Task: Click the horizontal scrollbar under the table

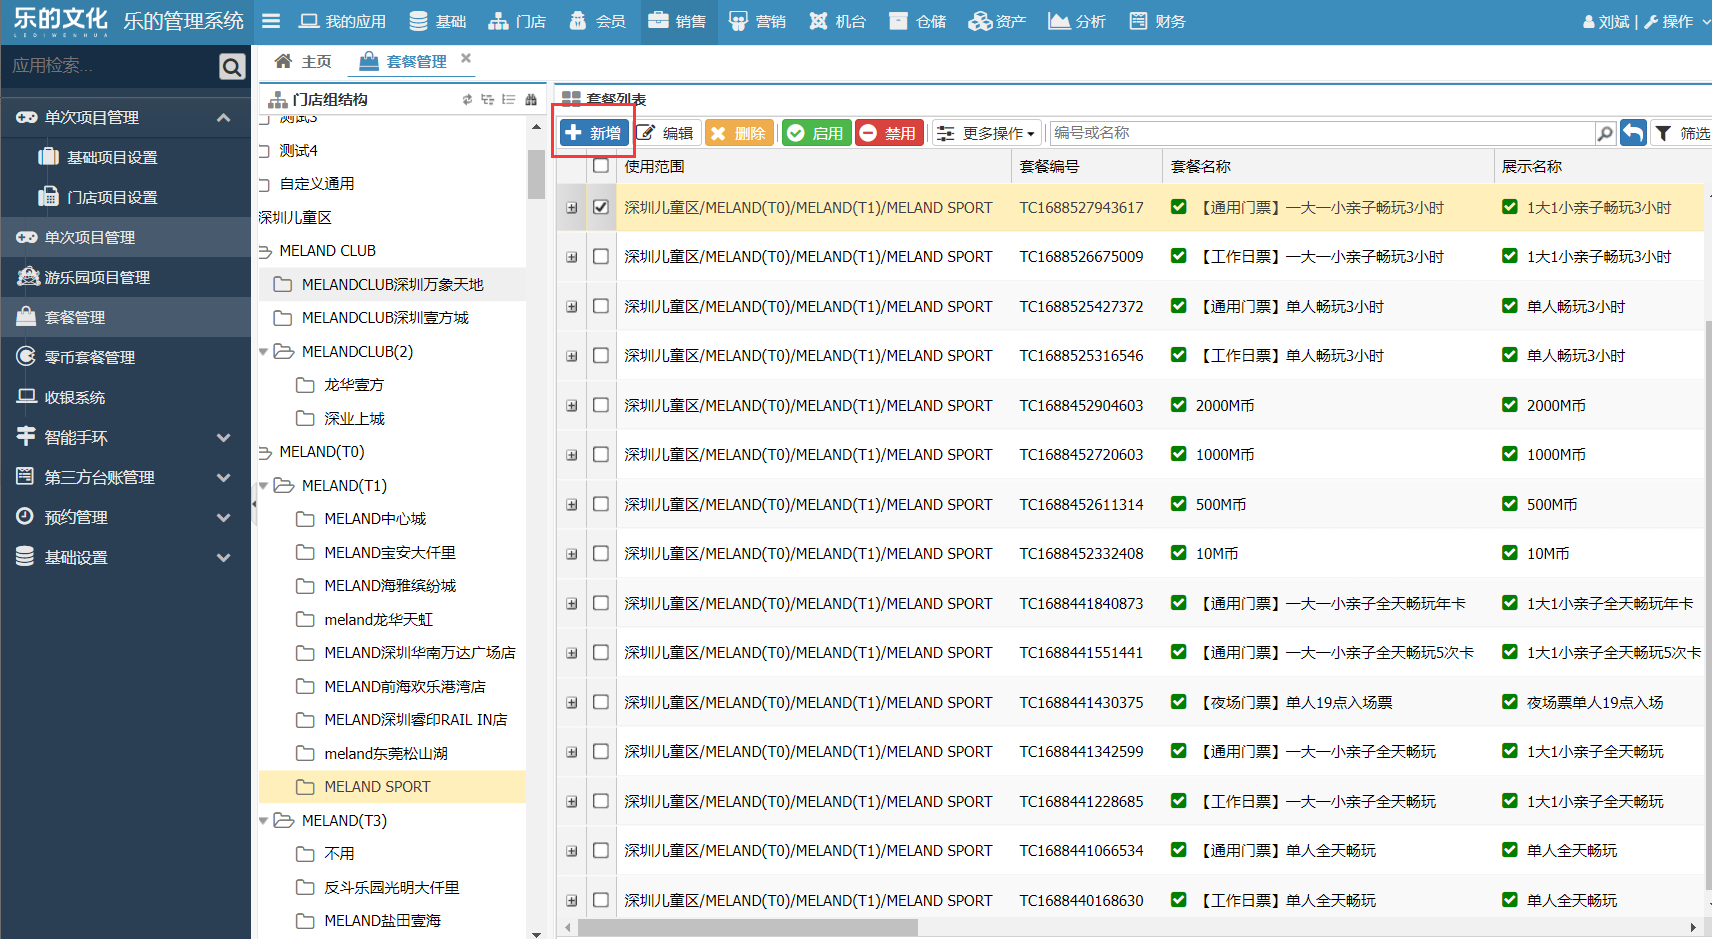Action: [747, 928]
